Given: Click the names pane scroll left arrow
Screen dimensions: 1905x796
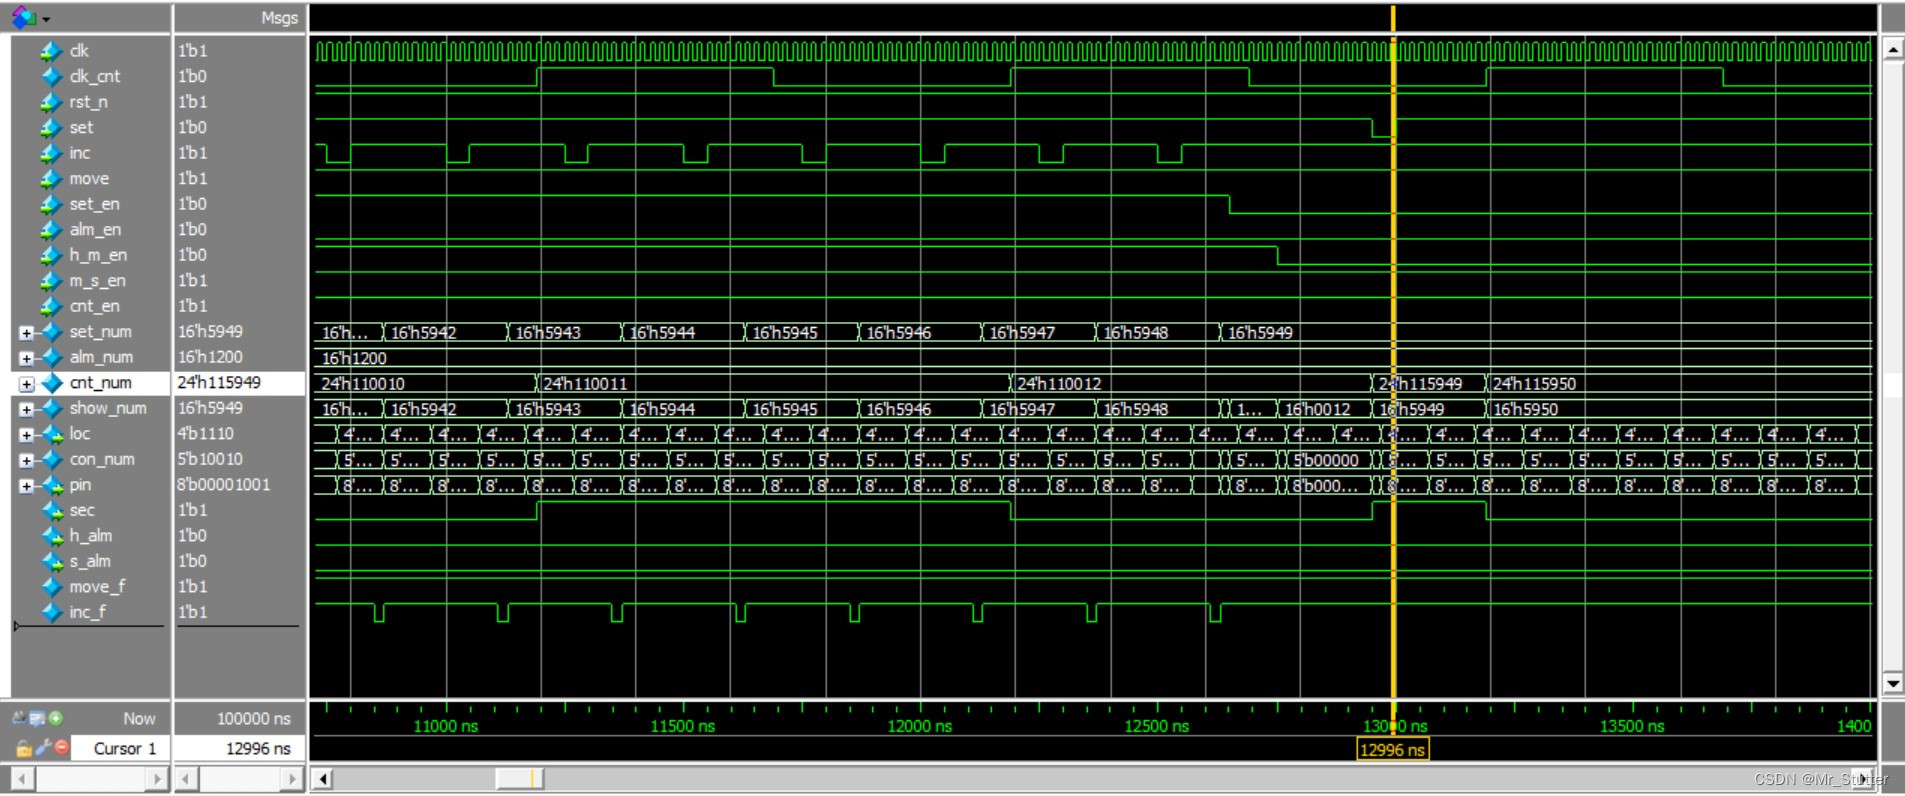Looking at the screenshot, I should tap(22, 778).
